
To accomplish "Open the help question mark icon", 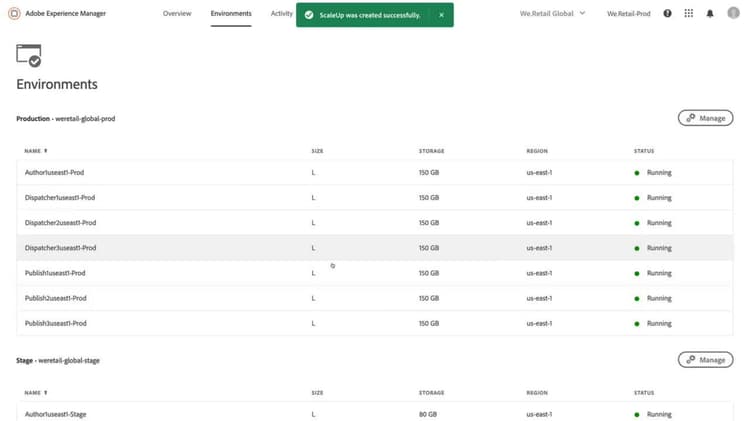I will click(x=667, y=13).
